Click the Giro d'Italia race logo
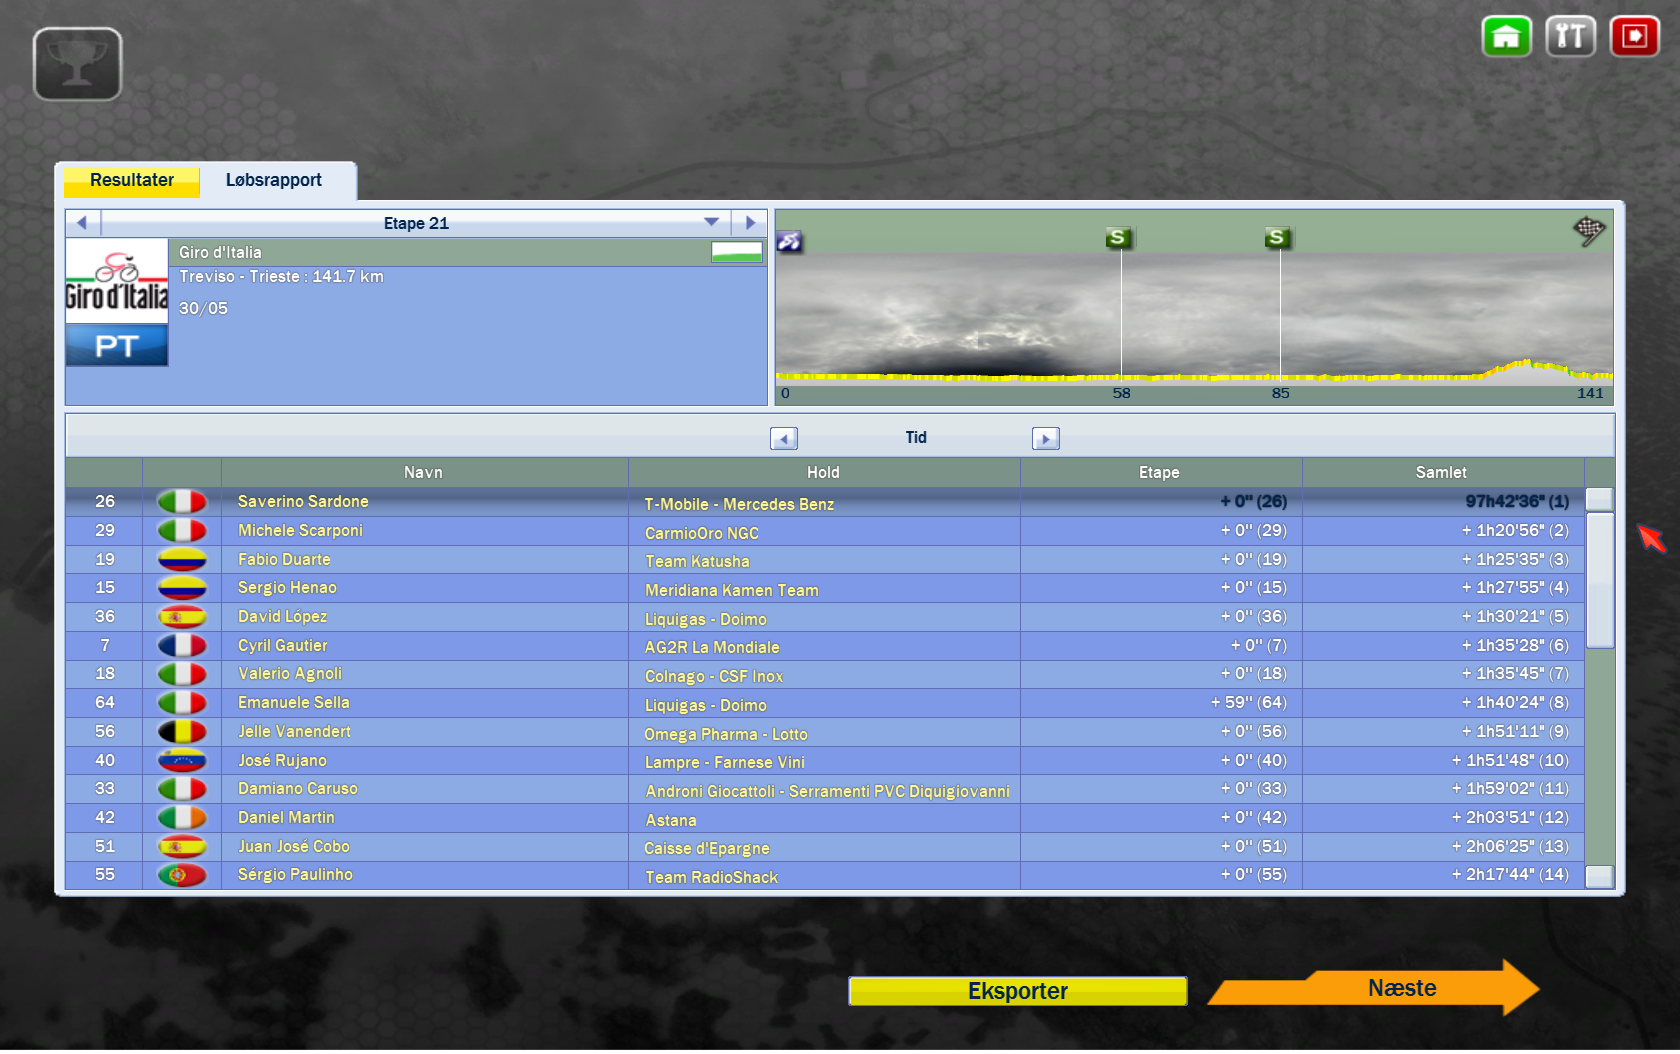 click(x=117, y=282)
